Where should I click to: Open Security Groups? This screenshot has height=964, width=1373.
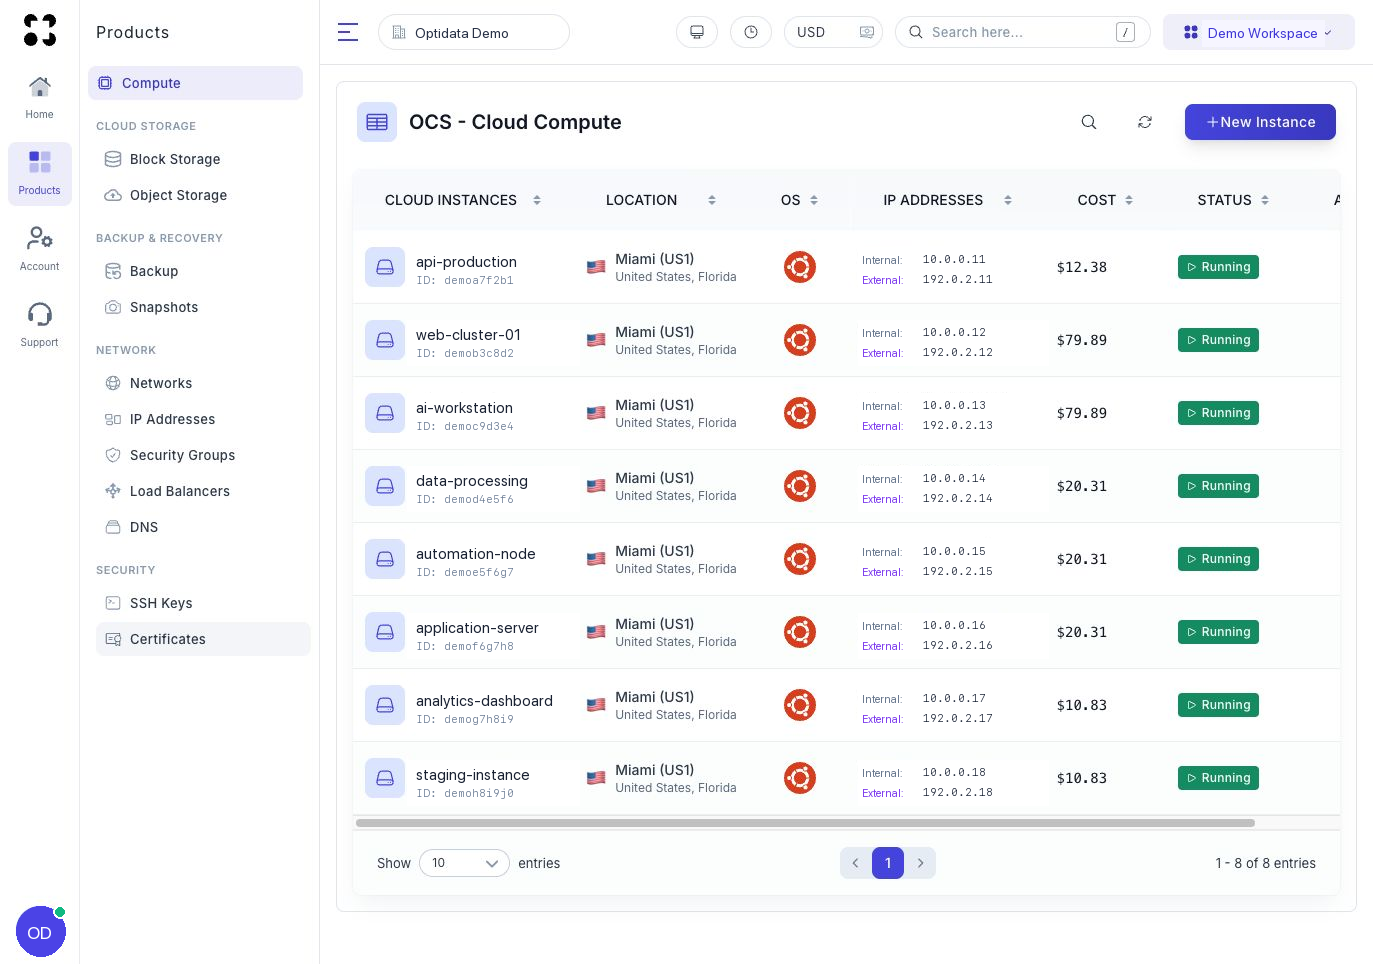[x=203, y=455]
